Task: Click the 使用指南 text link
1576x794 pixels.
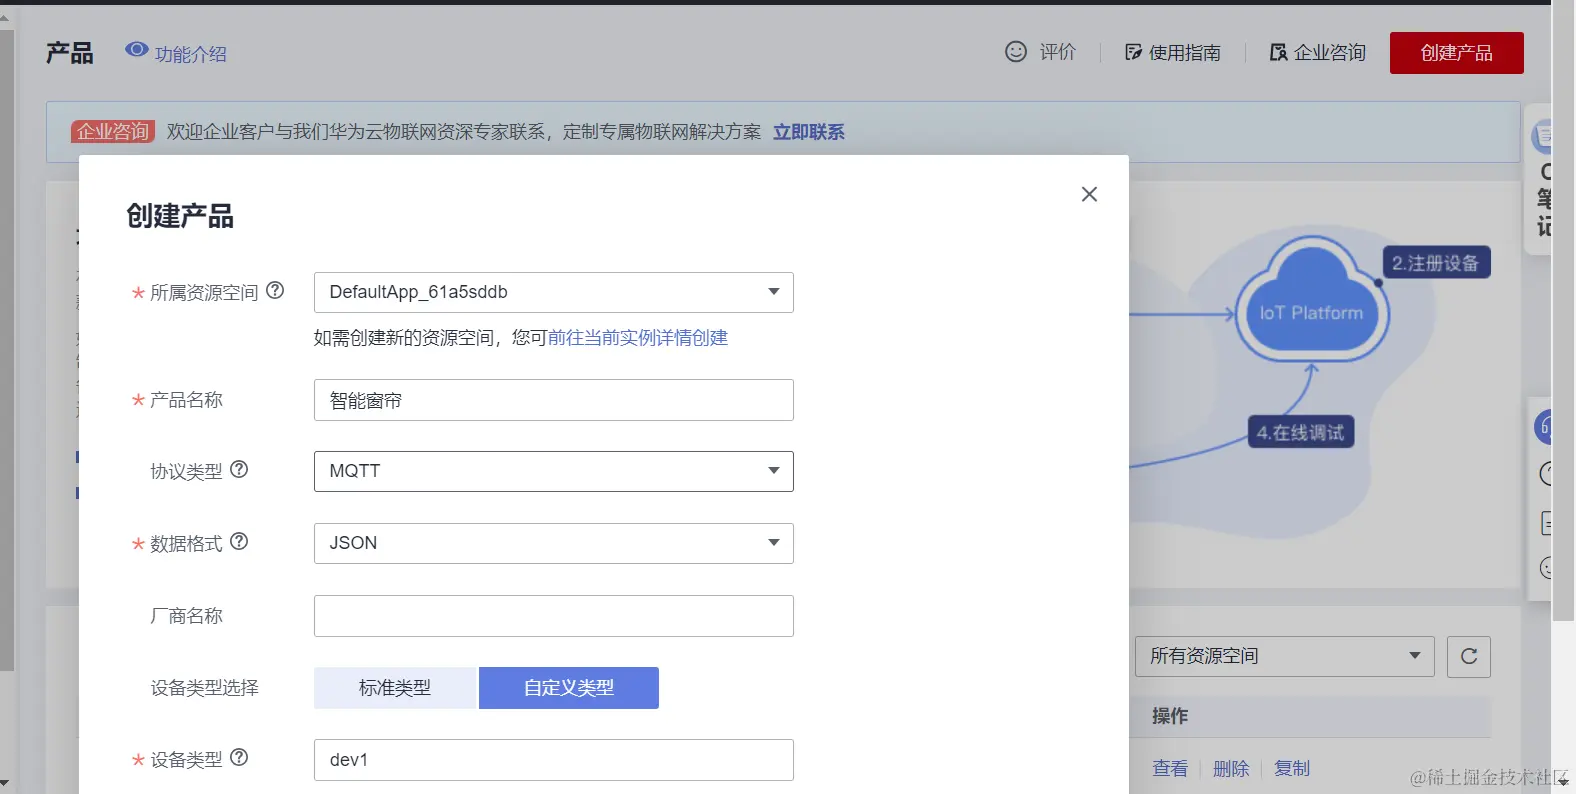Action: point(1185,53)
